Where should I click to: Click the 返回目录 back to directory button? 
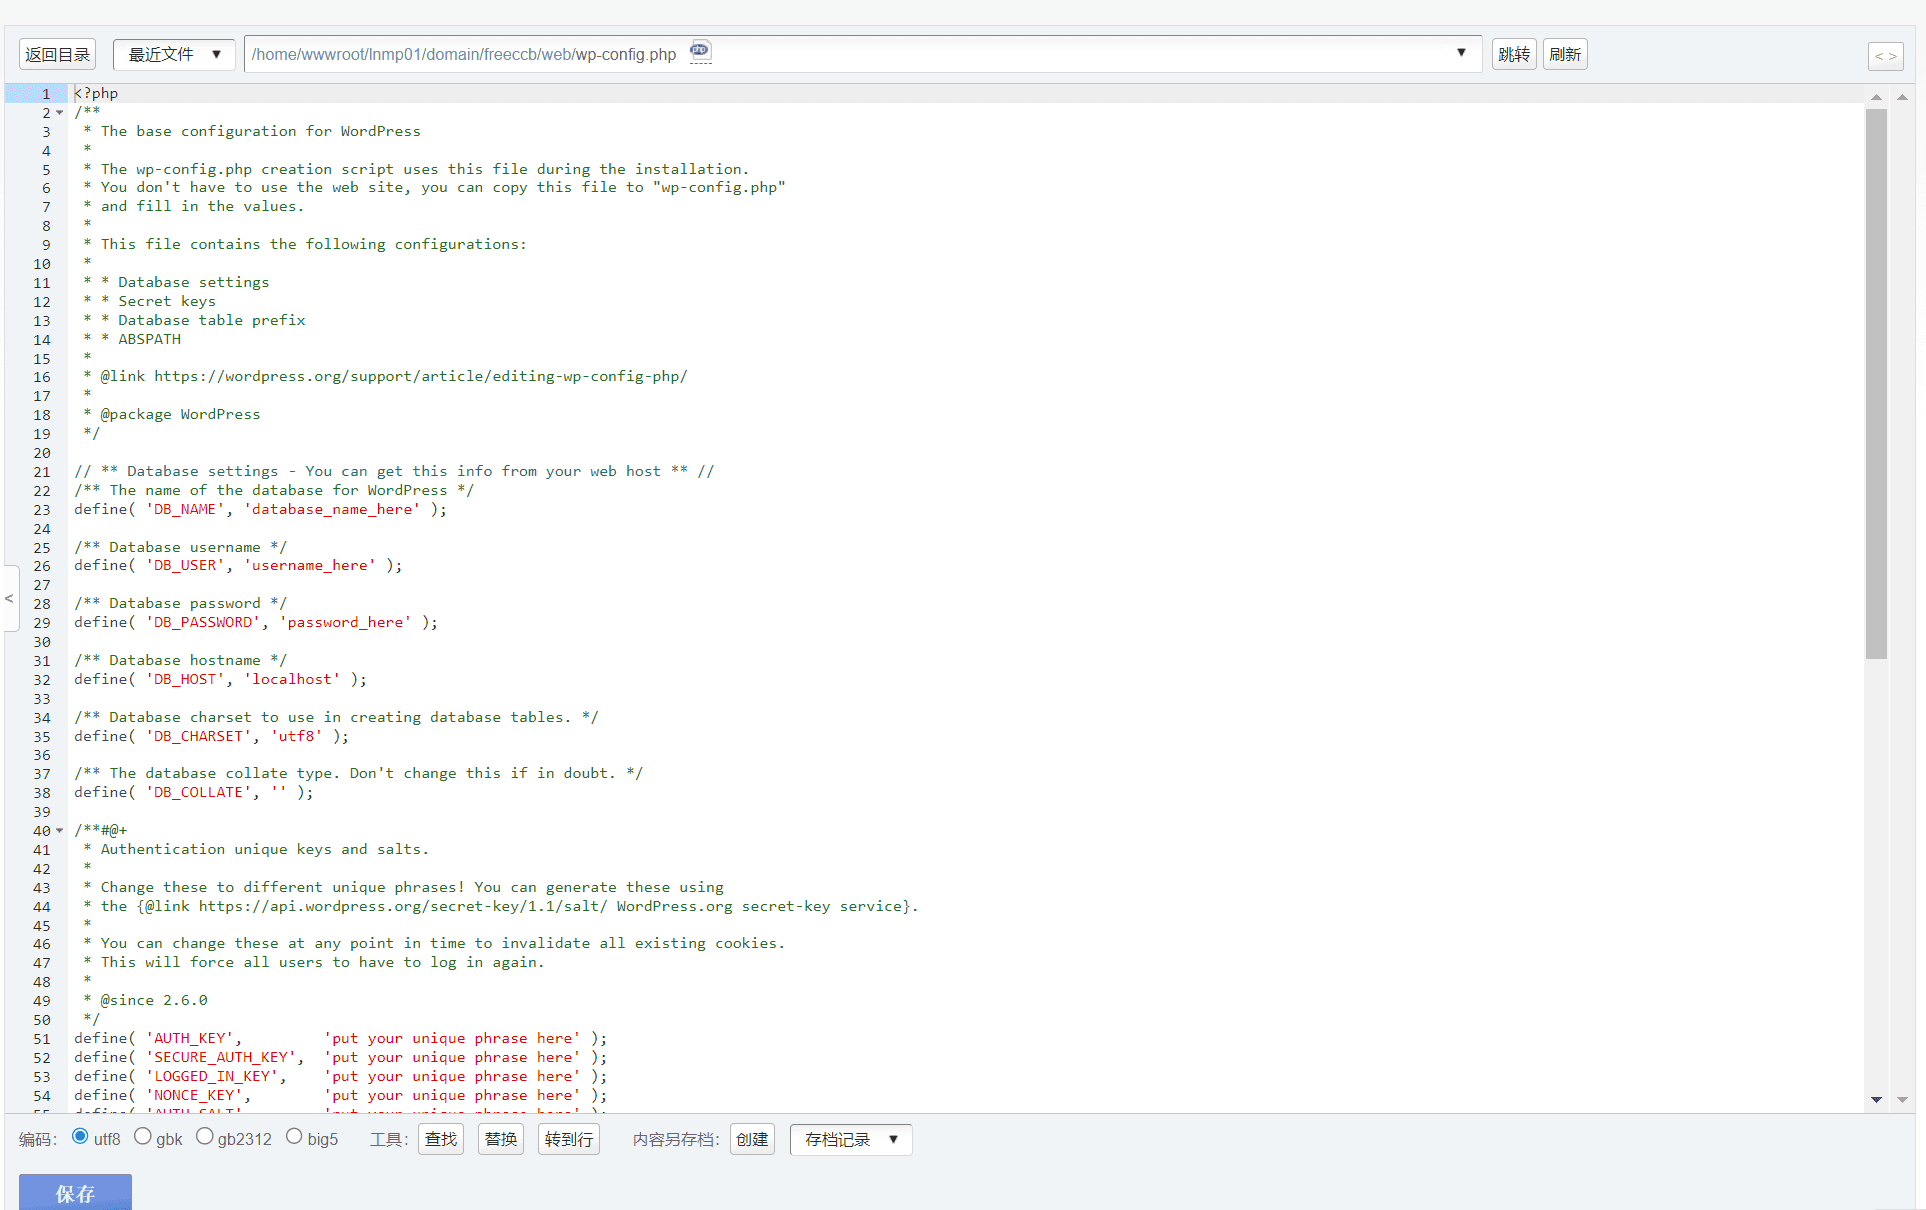(x=57, y=54)
